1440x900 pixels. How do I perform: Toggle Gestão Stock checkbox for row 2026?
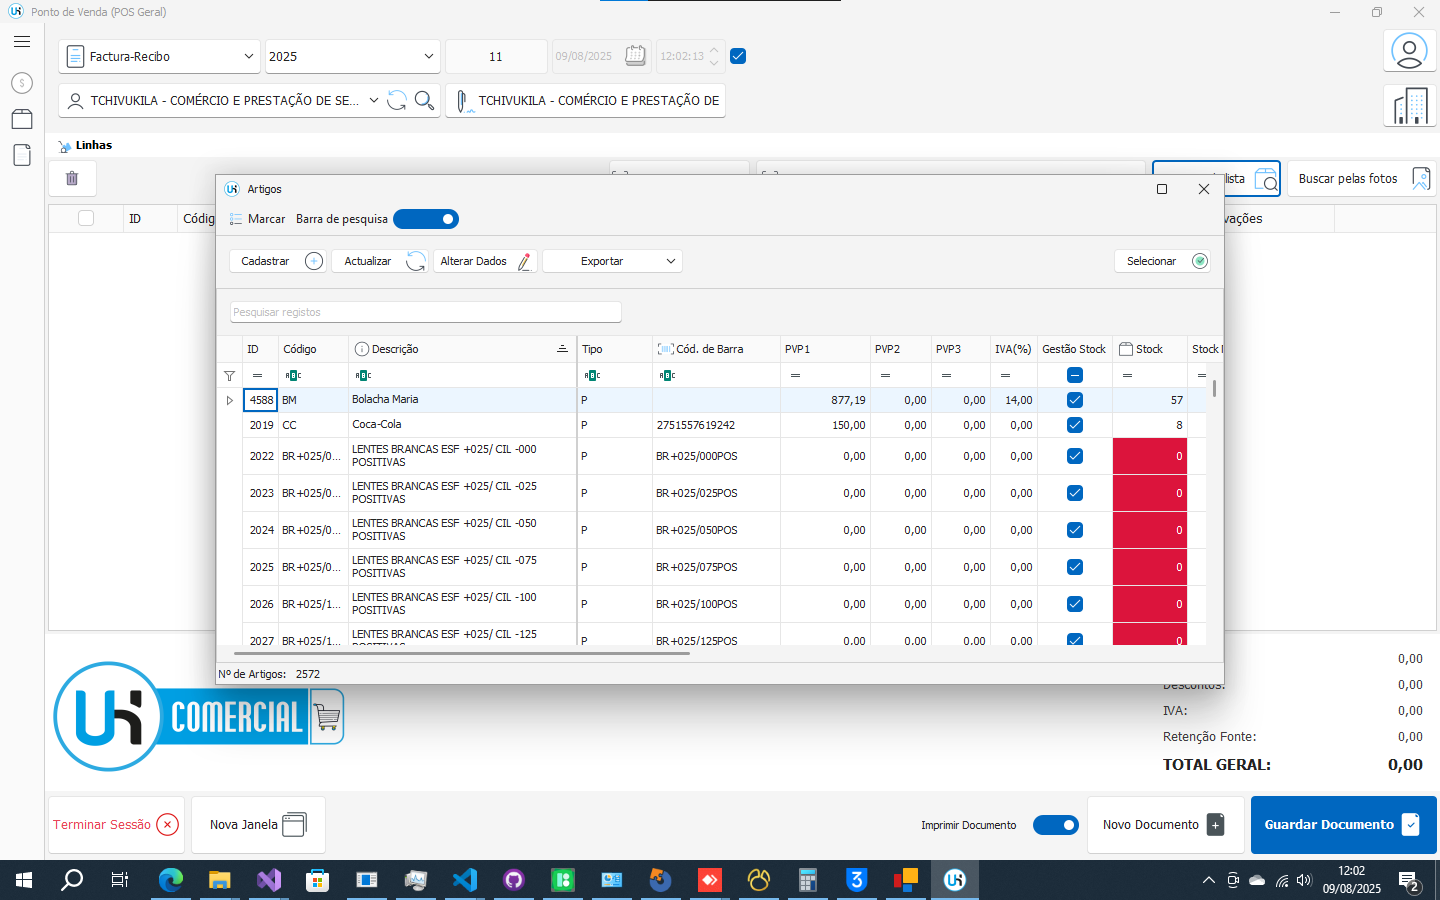pos(1075,604)
